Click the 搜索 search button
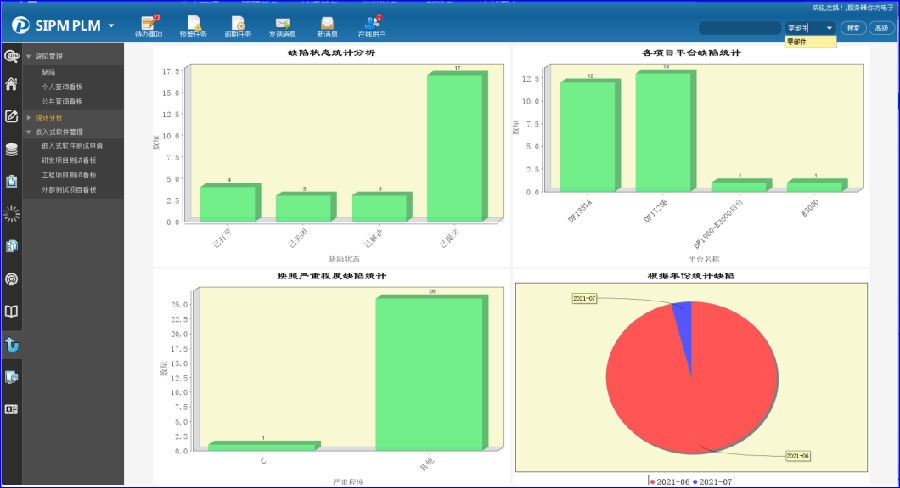Image resolution: width=900 pixels, height=488 pixels. coord(852,28)
